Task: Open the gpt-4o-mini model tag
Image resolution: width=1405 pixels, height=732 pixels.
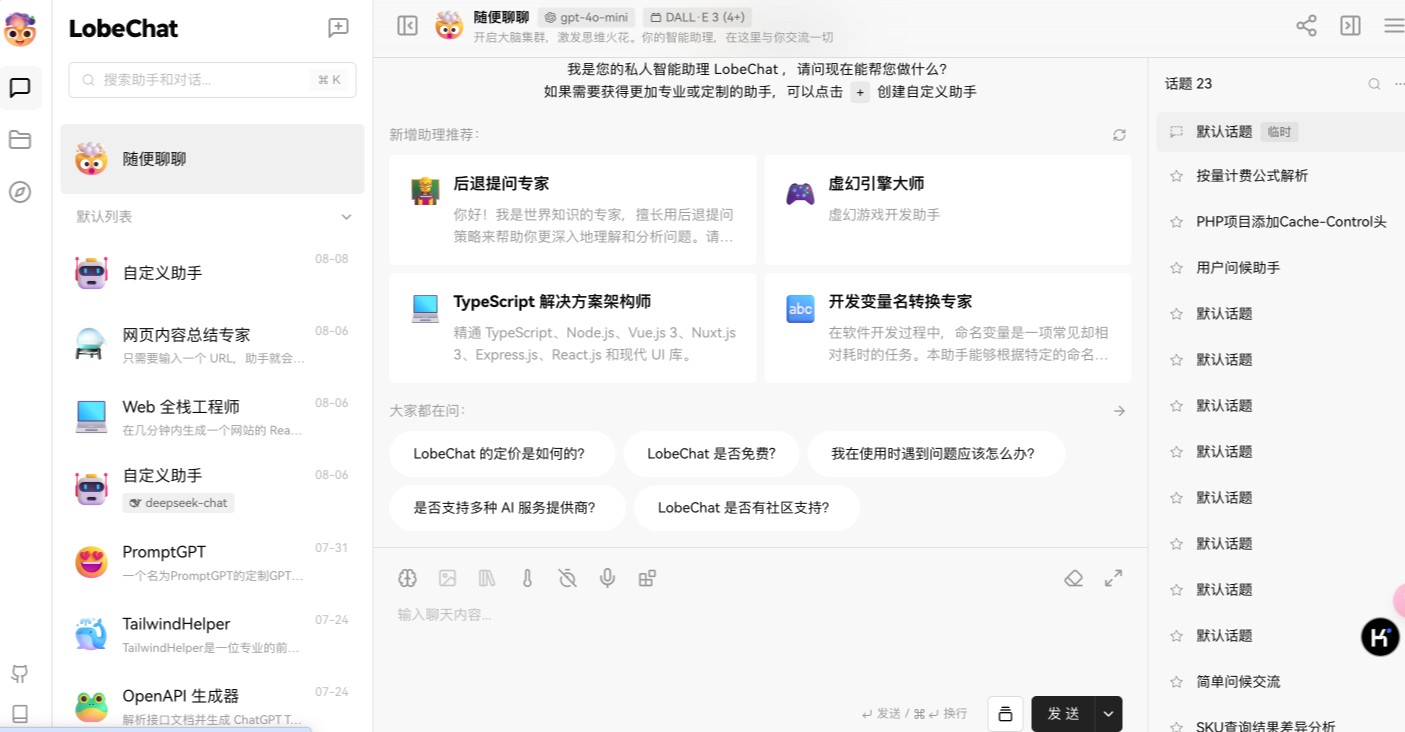Action: [586, 17]
